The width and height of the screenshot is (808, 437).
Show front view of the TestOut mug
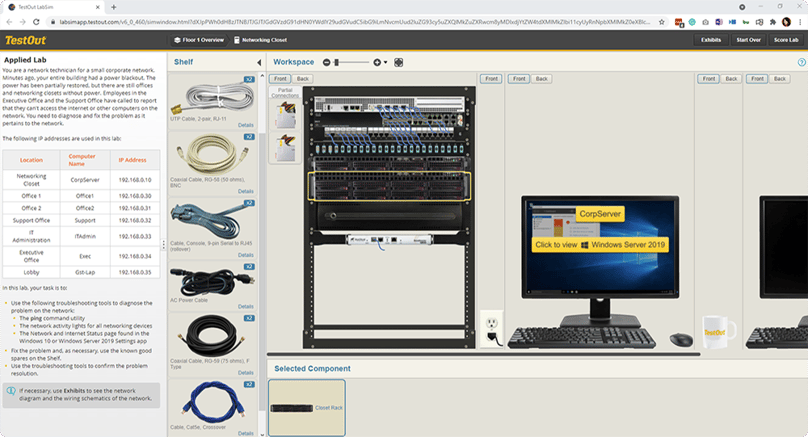[x=709, y=79]
